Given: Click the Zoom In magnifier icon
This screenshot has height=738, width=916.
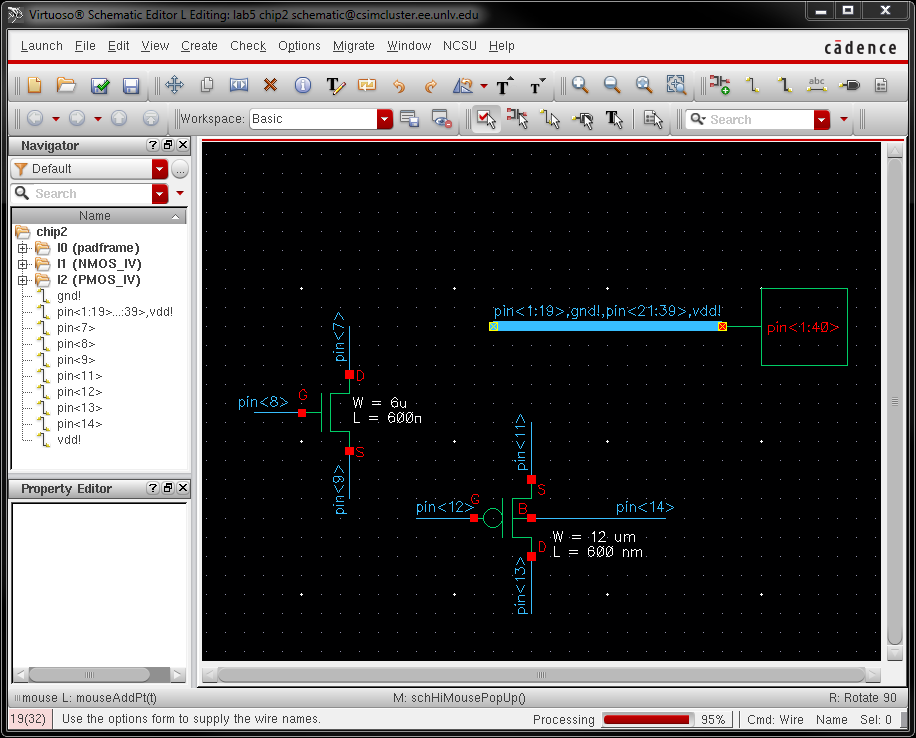Looking at the screenshot, I should (580, 86).
